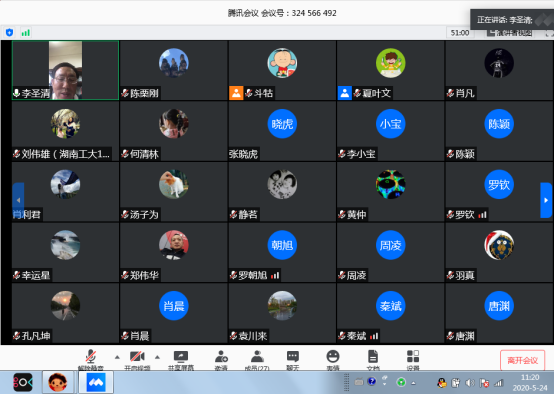
Task: Expand video options arrow
Action: [x=157, y=357]
